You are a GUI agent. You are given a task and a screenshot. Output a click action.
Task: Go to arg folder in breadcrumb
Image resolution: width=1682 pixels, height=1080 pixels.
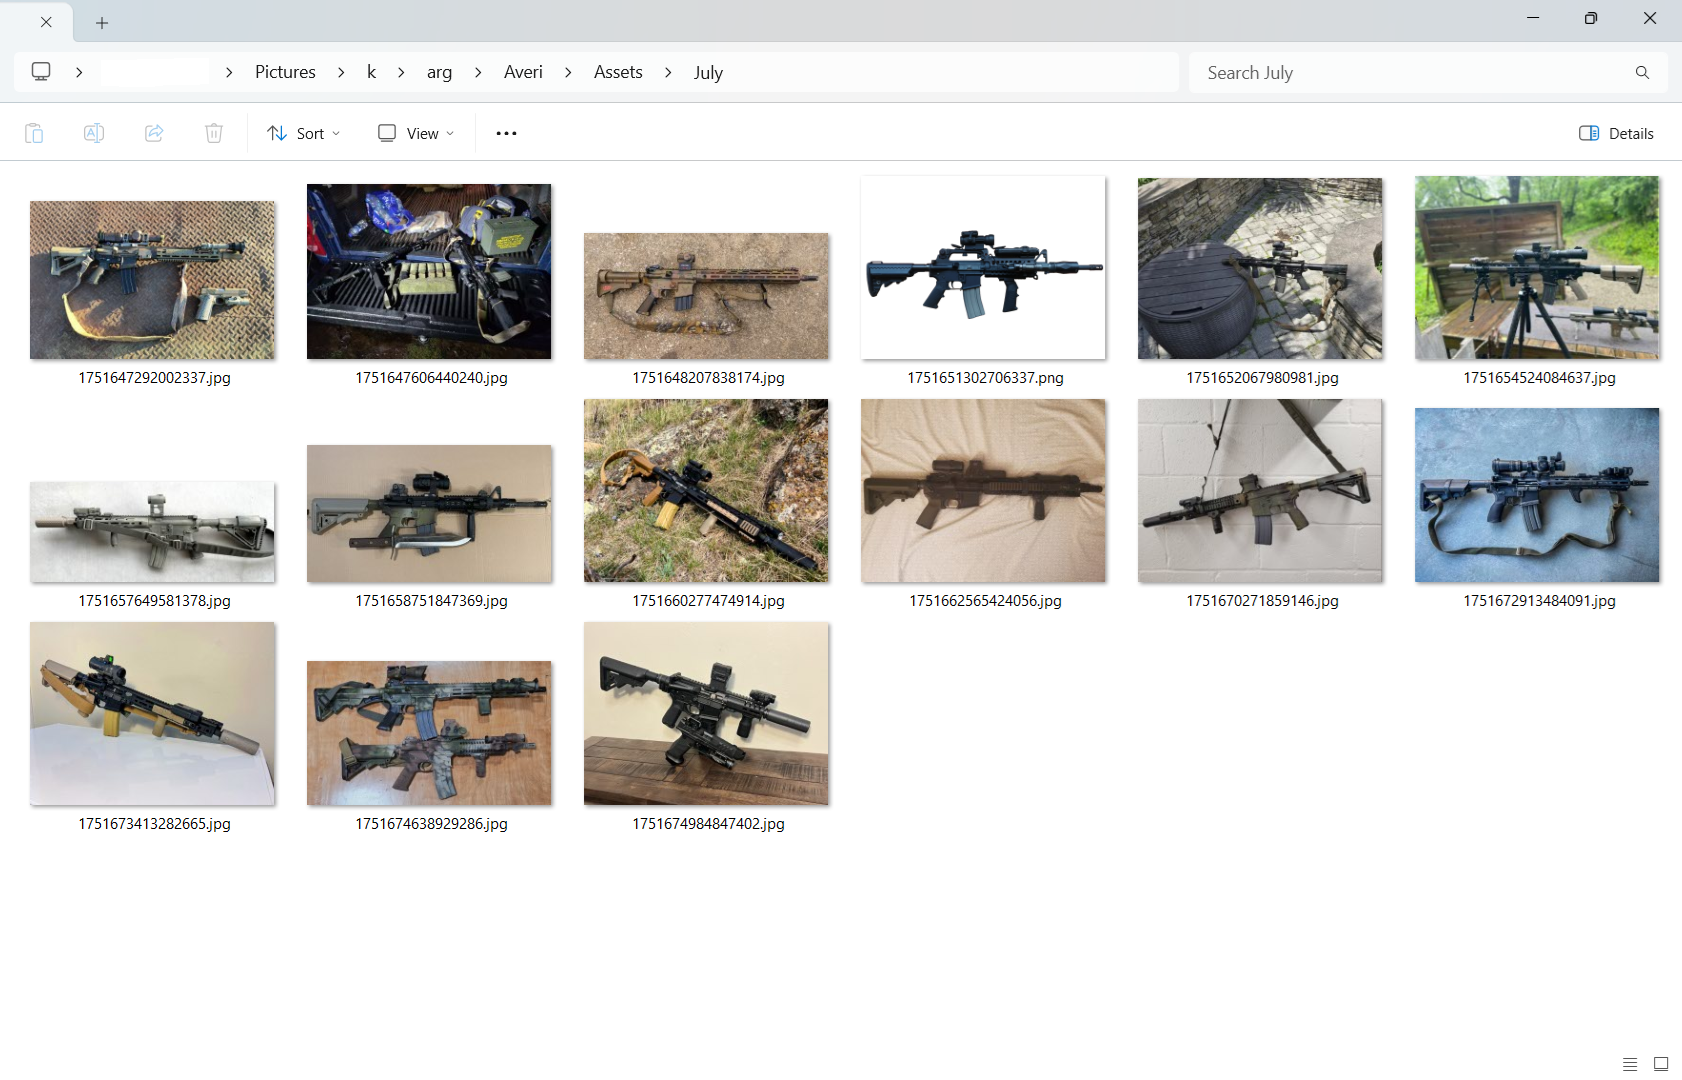[439, 72]
